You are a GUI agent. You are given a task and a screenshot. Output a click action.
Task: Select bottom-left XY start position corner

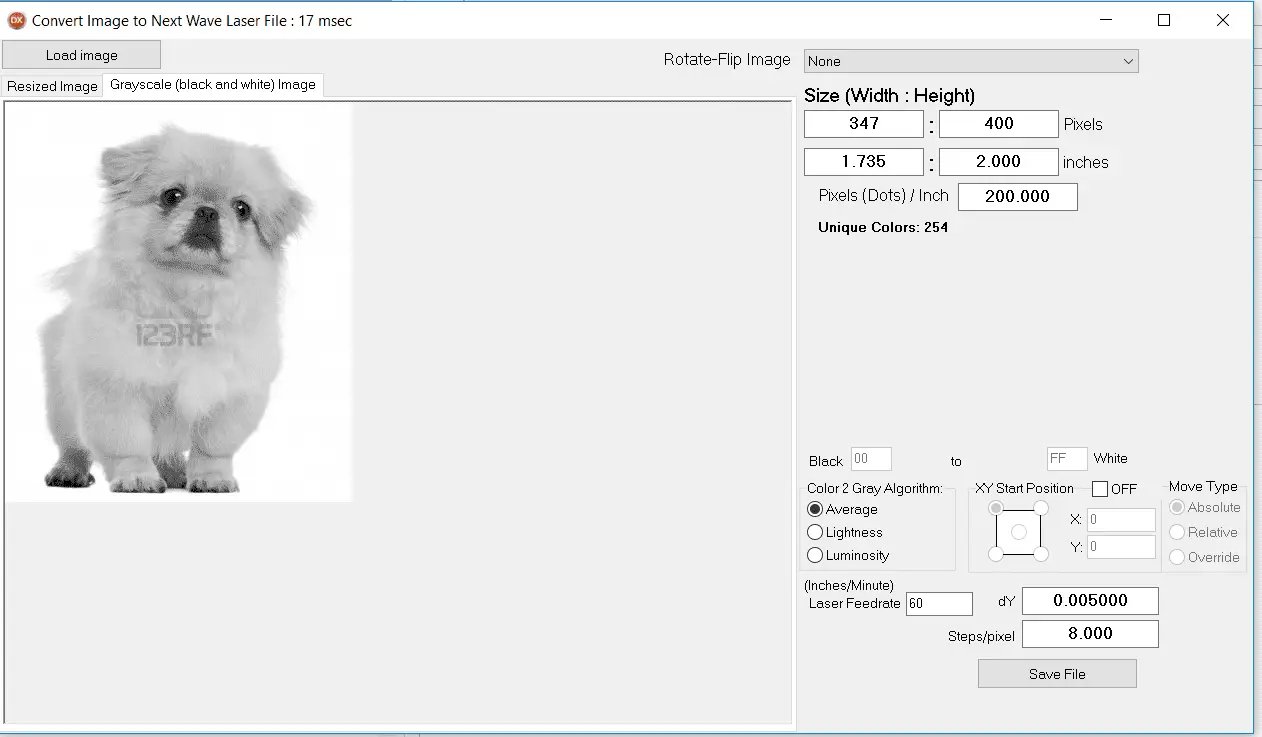click(996, 554)
